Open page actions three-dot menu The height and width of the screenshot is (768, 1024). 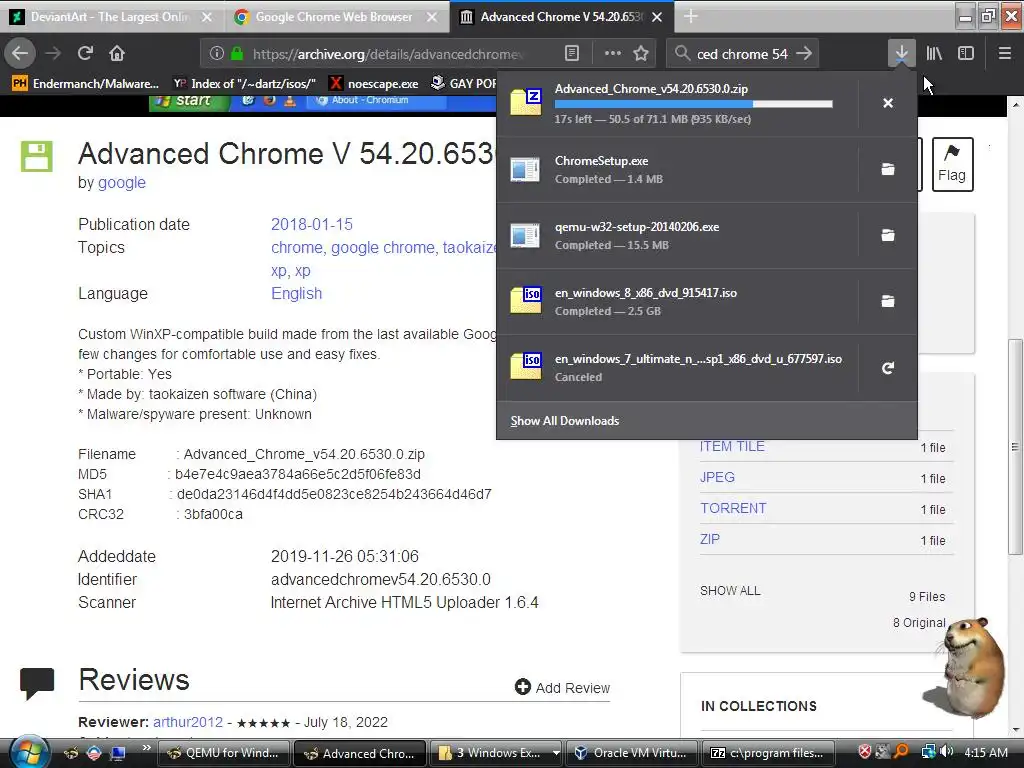(x=612, y=54)
